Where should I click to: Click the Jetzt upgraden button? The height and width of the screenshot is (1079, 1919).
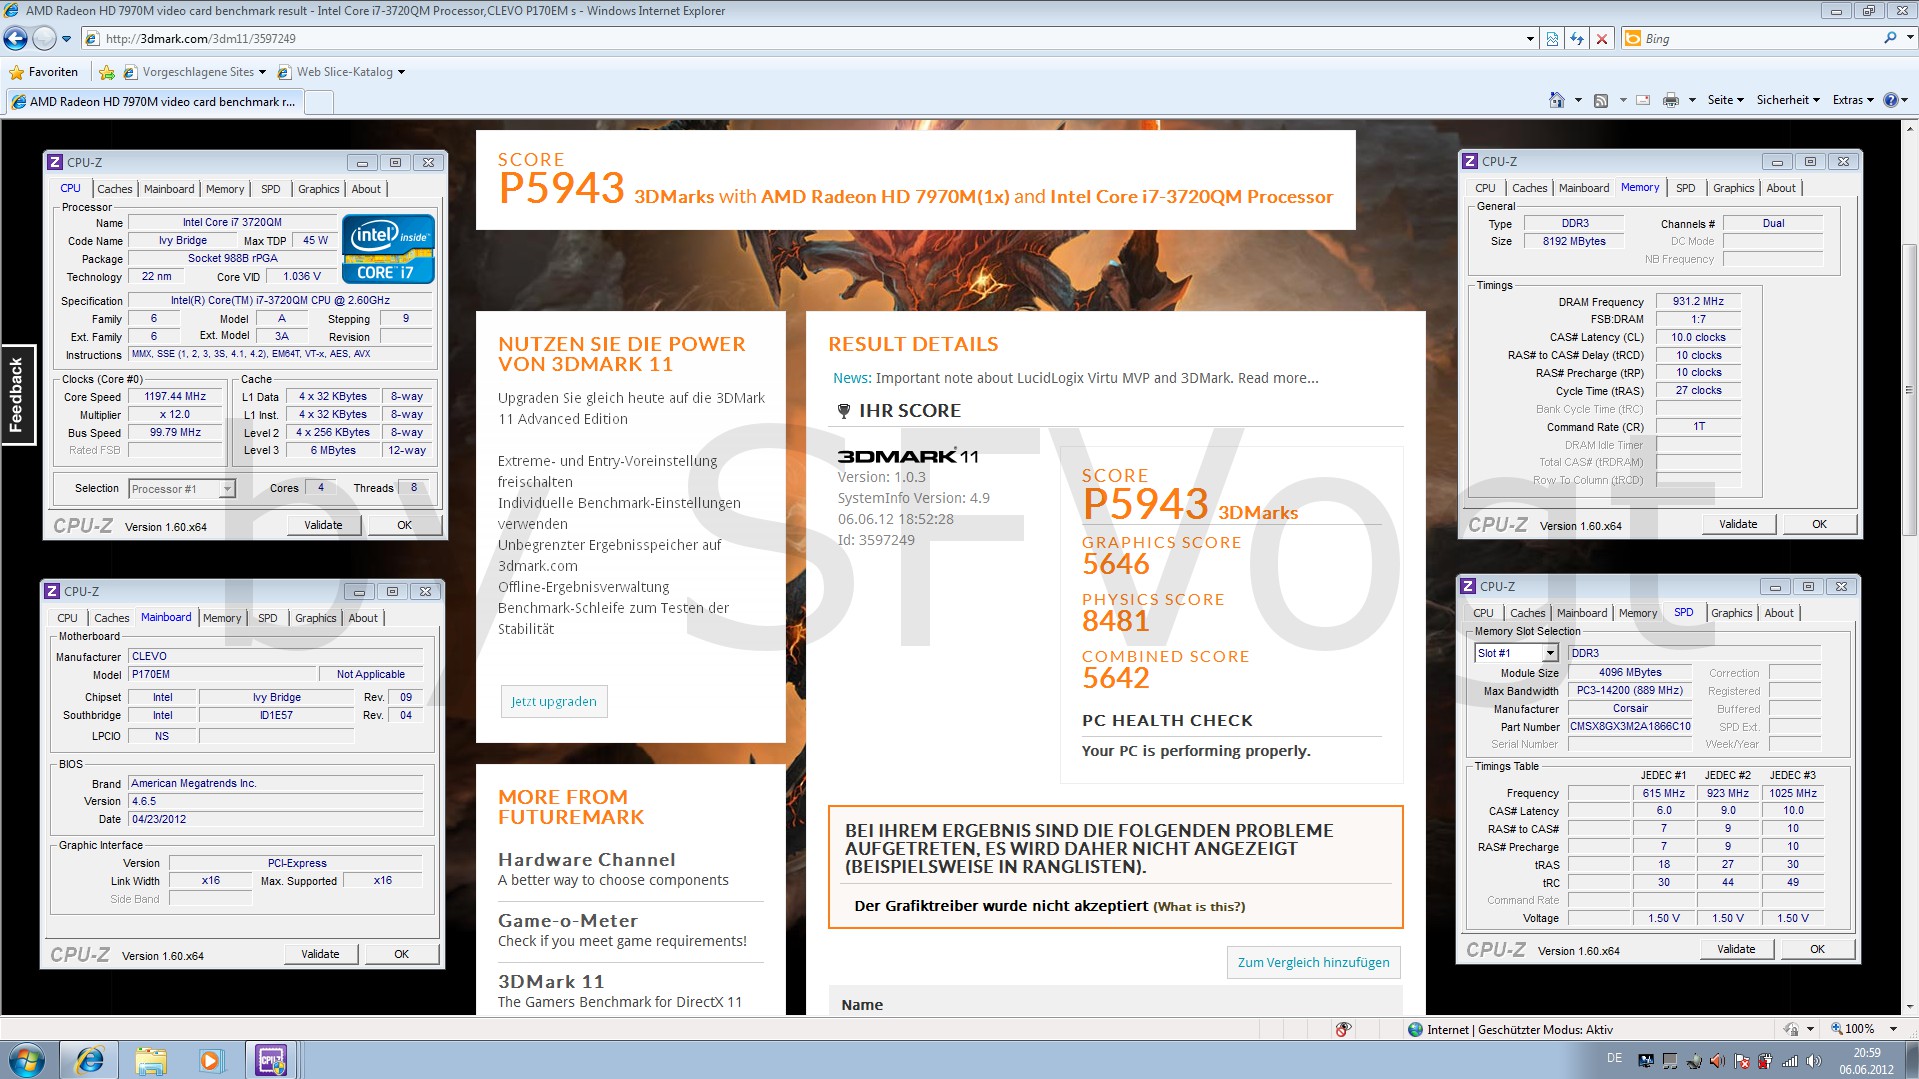[x=553, y=701]
